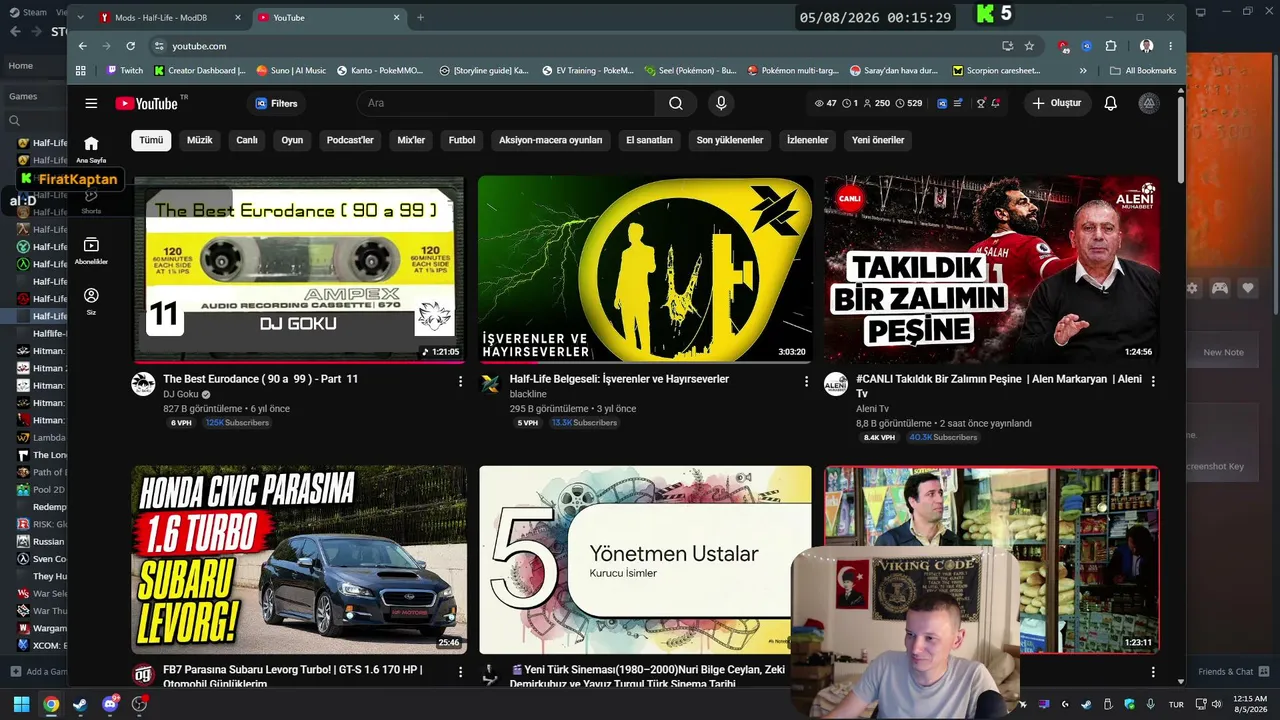
Task: Open more options for The Best Eurodance video
Action: tap(460, 381)
